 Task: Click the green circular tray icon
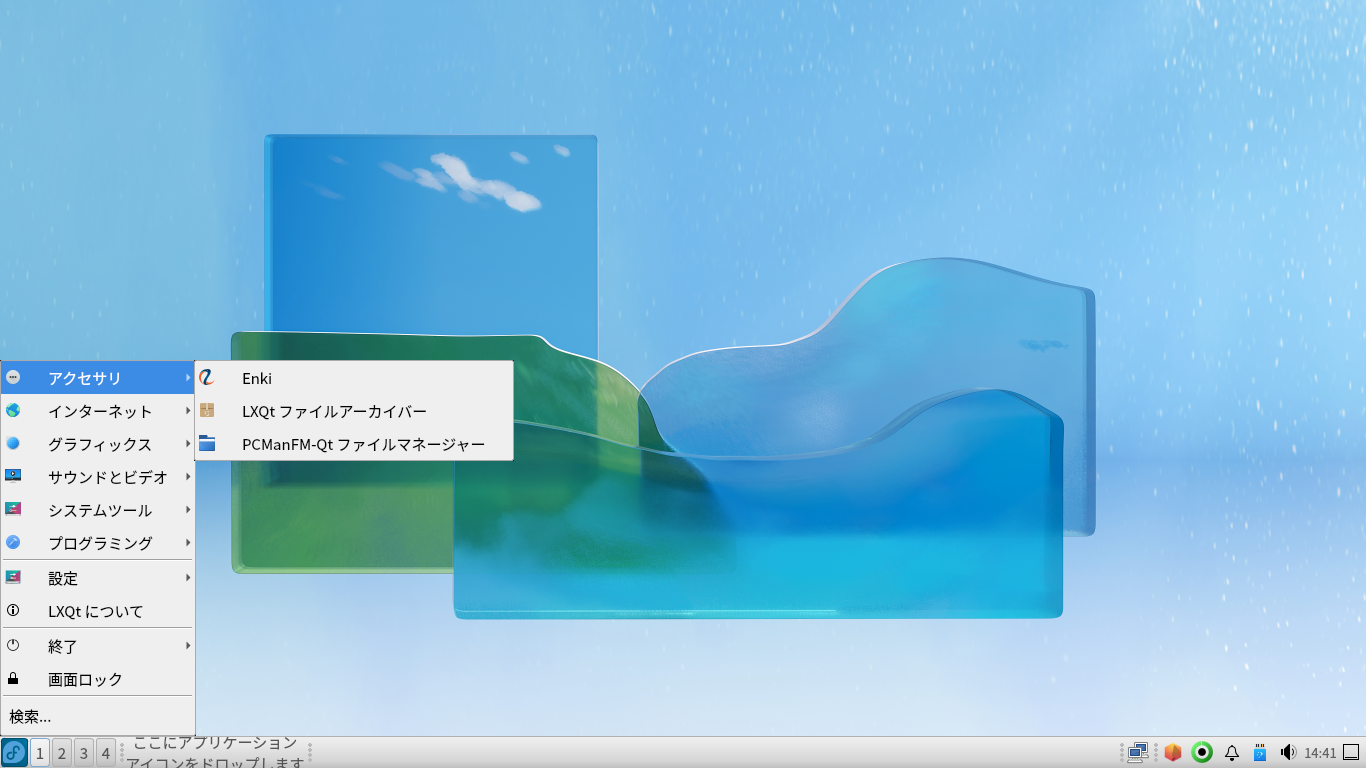(1202, 753)
